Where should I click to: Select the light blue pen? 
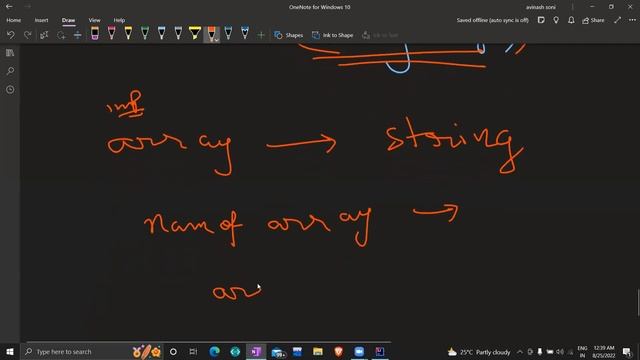point(162,33)
